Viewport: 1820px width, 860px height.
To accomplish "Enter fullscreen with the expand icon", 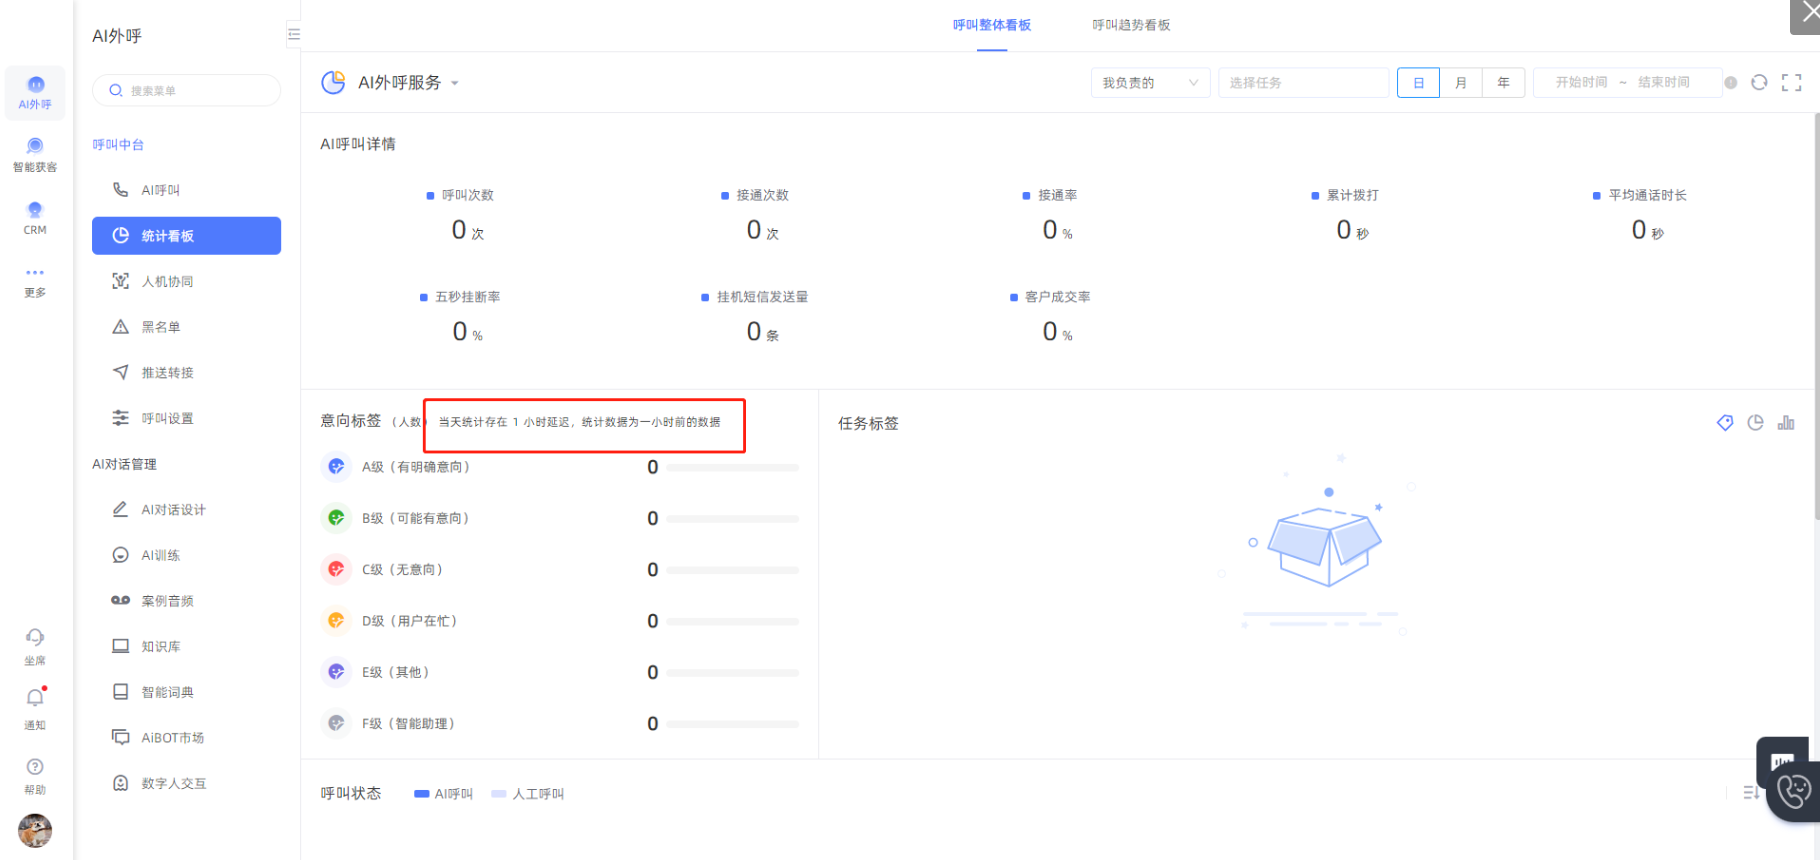I will (1791, 82).
